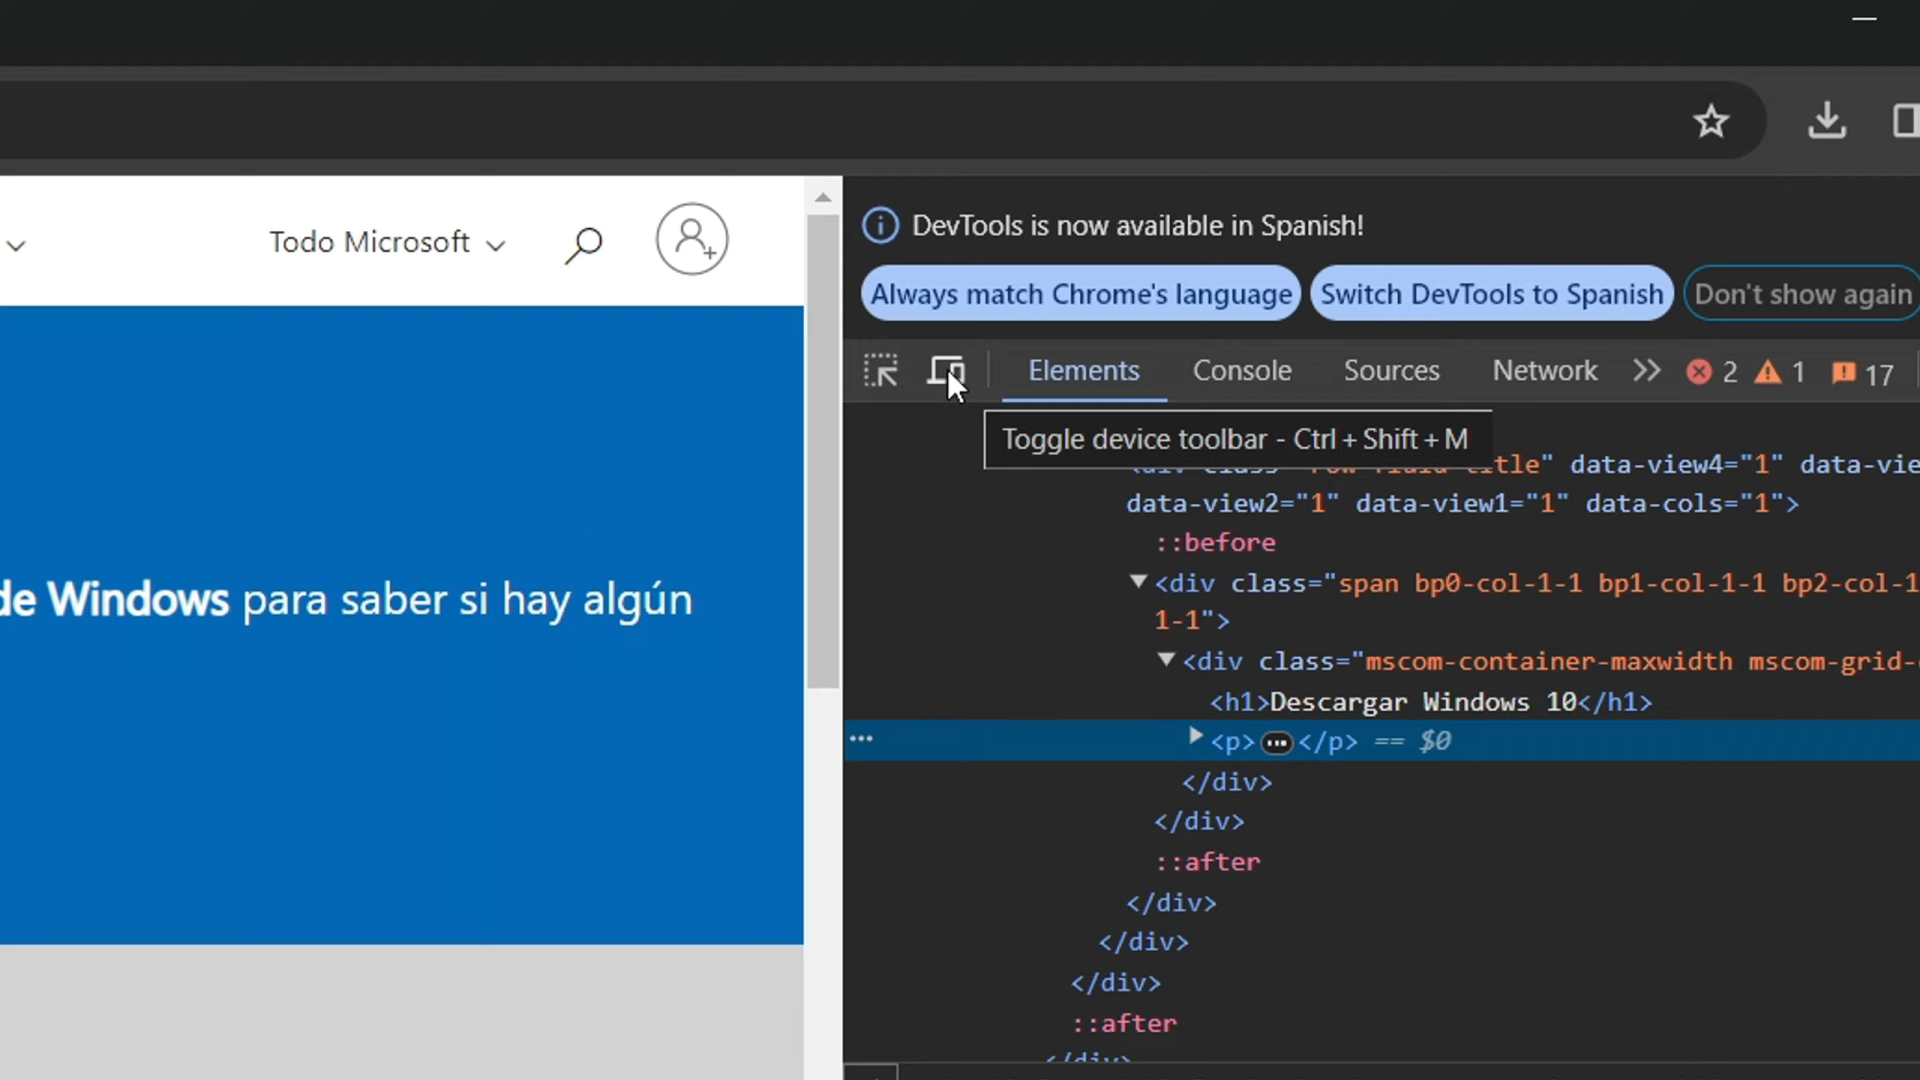Viewport: 1920px width, 1080px height.
Task: Click the page vertical scrollbar thumb
Action: [823, 450]
